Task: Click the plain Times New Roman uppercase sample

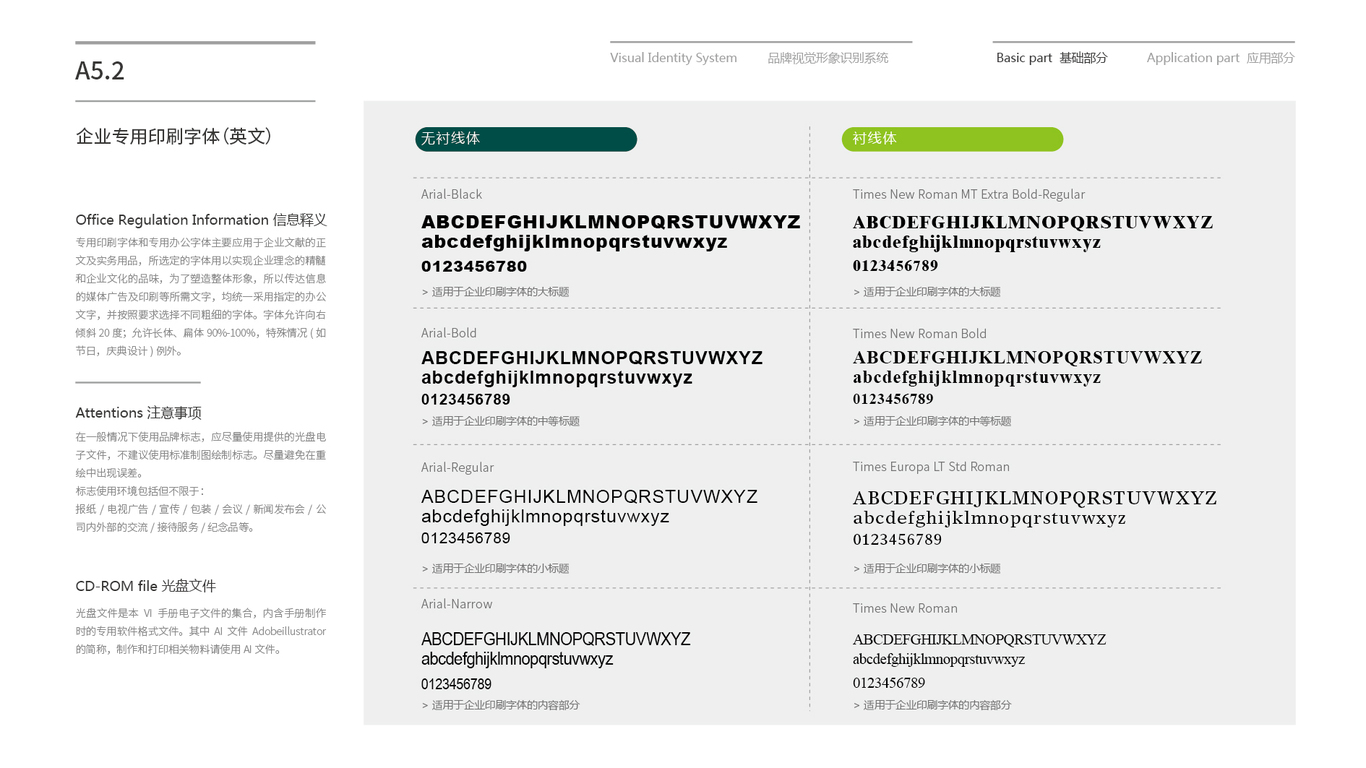Action: pos(979,640)
